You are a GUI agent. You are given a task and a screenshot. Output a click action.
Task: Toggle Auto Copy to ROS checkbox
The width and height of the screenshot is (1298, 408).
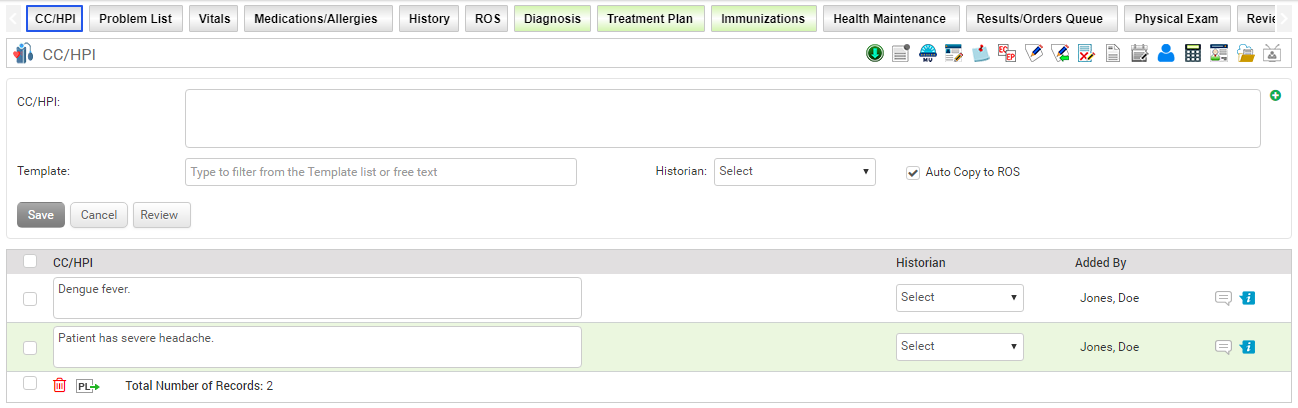coord(912,172)
